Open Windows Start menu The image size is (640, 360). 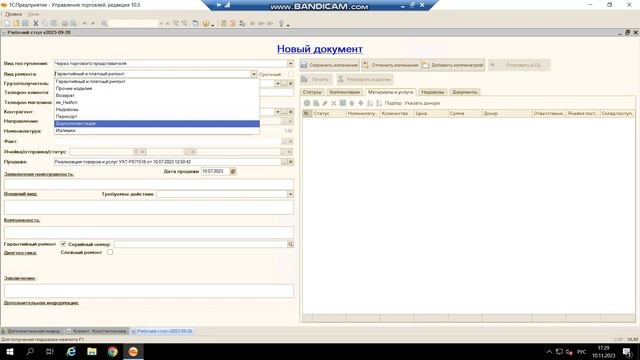pos(10,351)
